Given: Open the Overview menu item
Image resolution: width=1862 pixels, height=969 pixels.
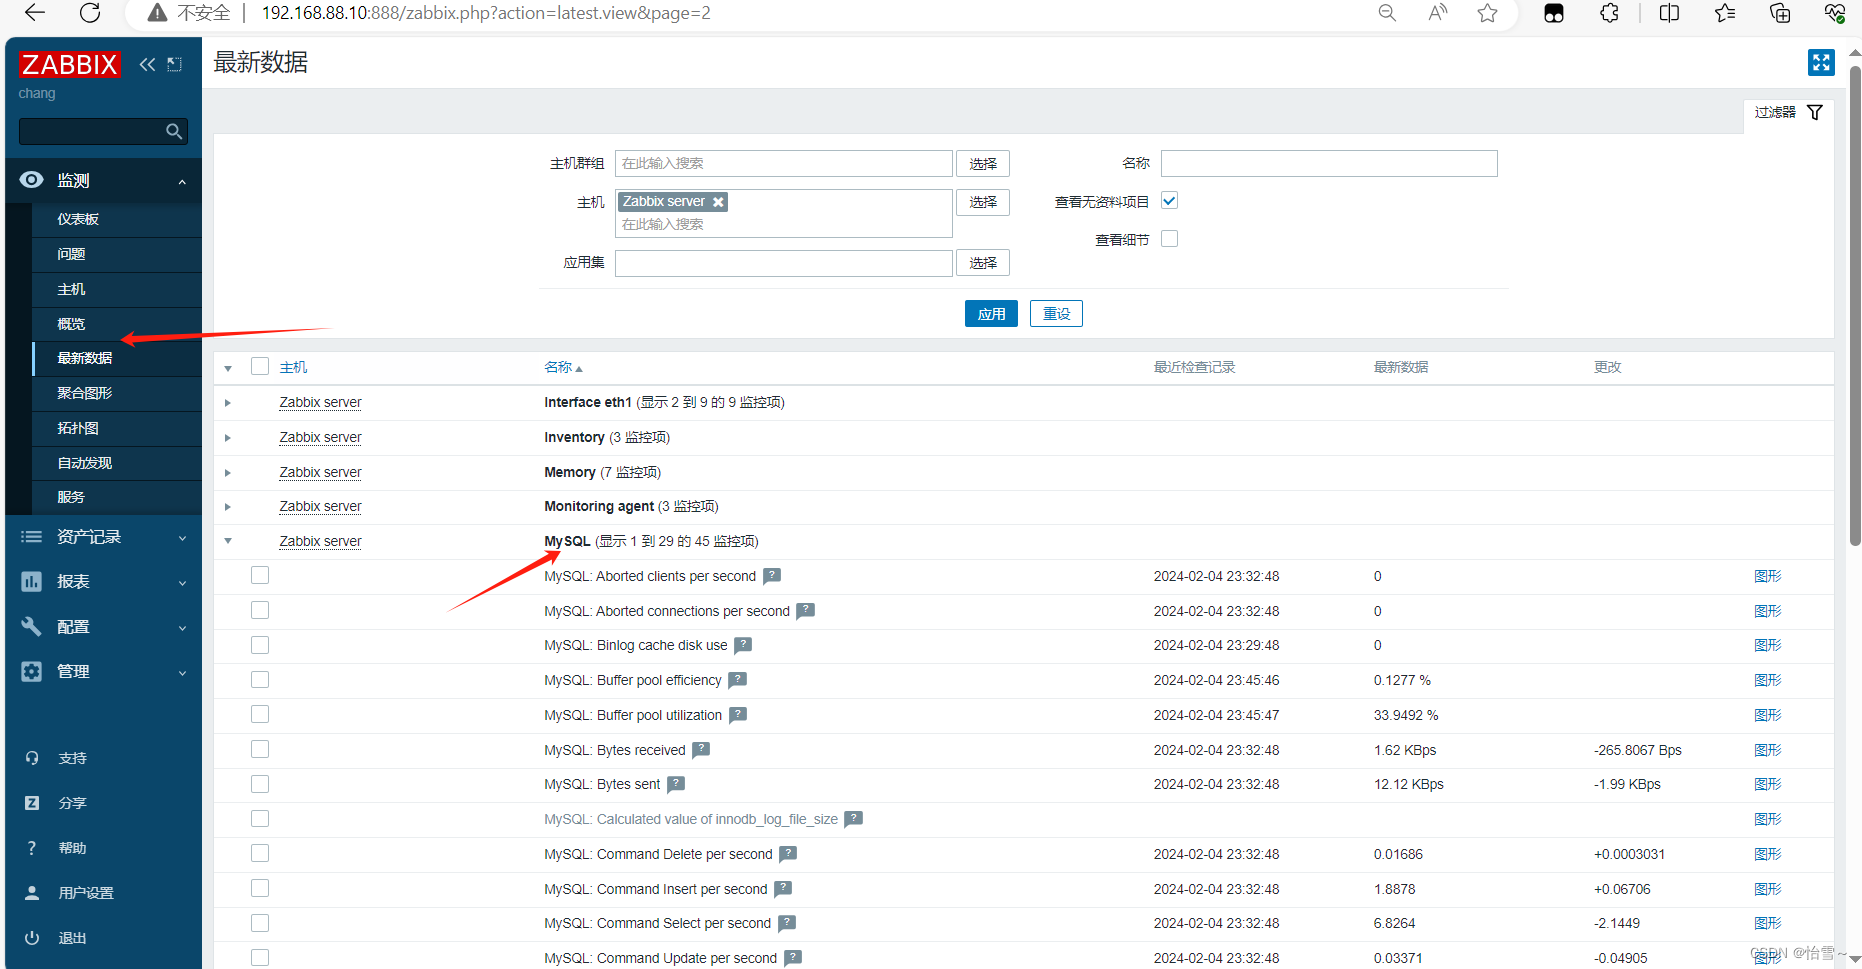Looking at the screenshot, I should coord(117,324).
